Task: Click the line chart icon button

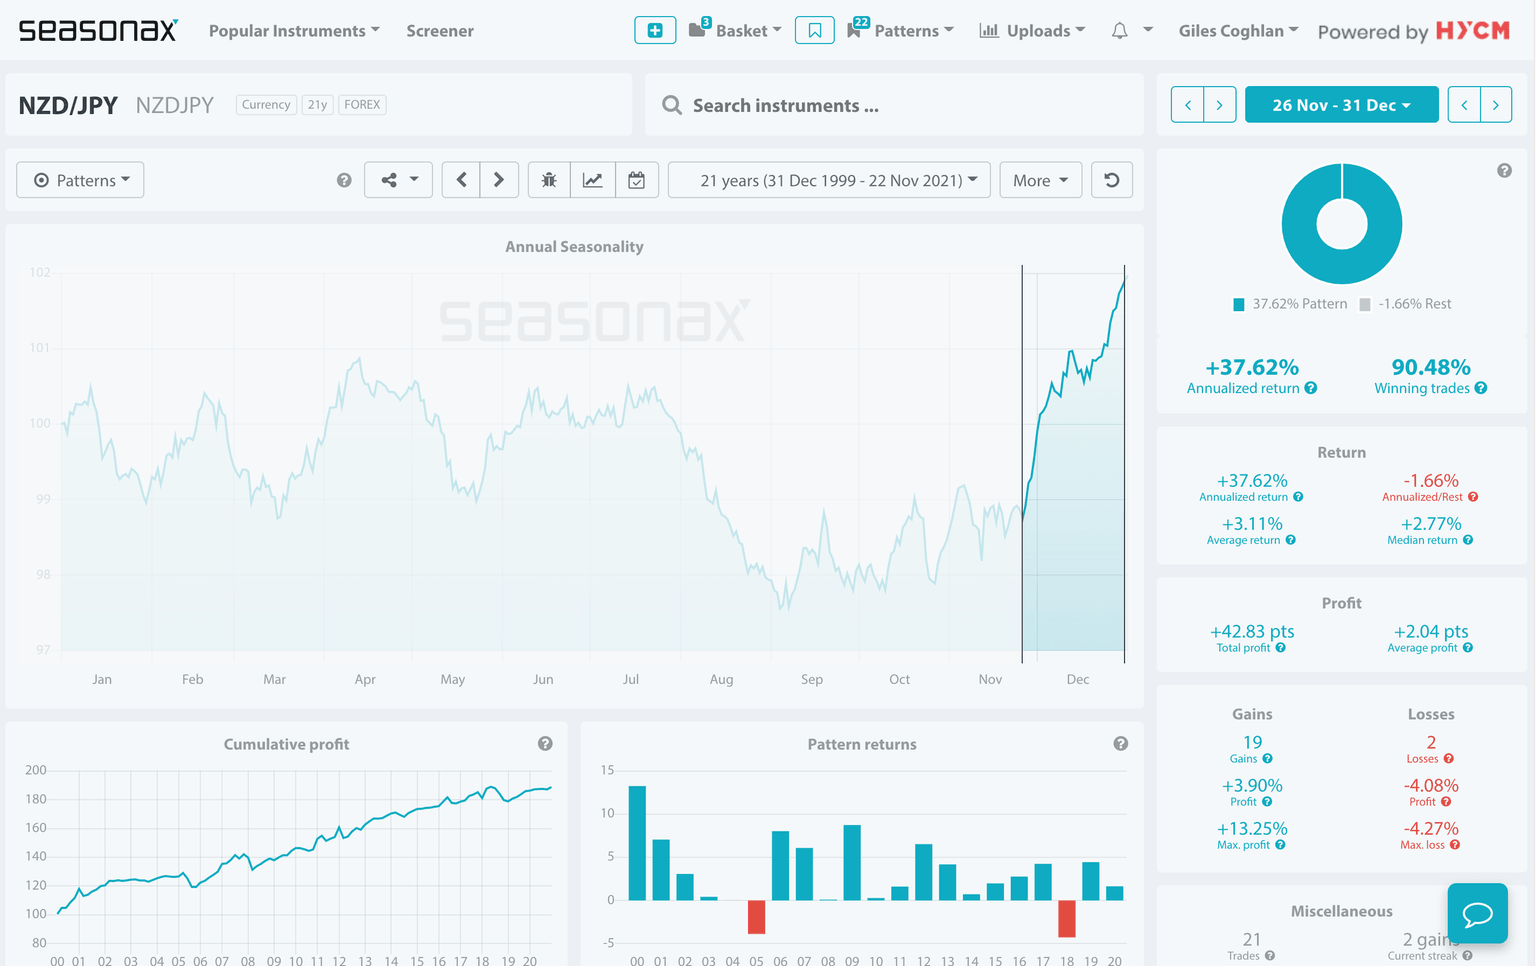Action: [593, 180]
